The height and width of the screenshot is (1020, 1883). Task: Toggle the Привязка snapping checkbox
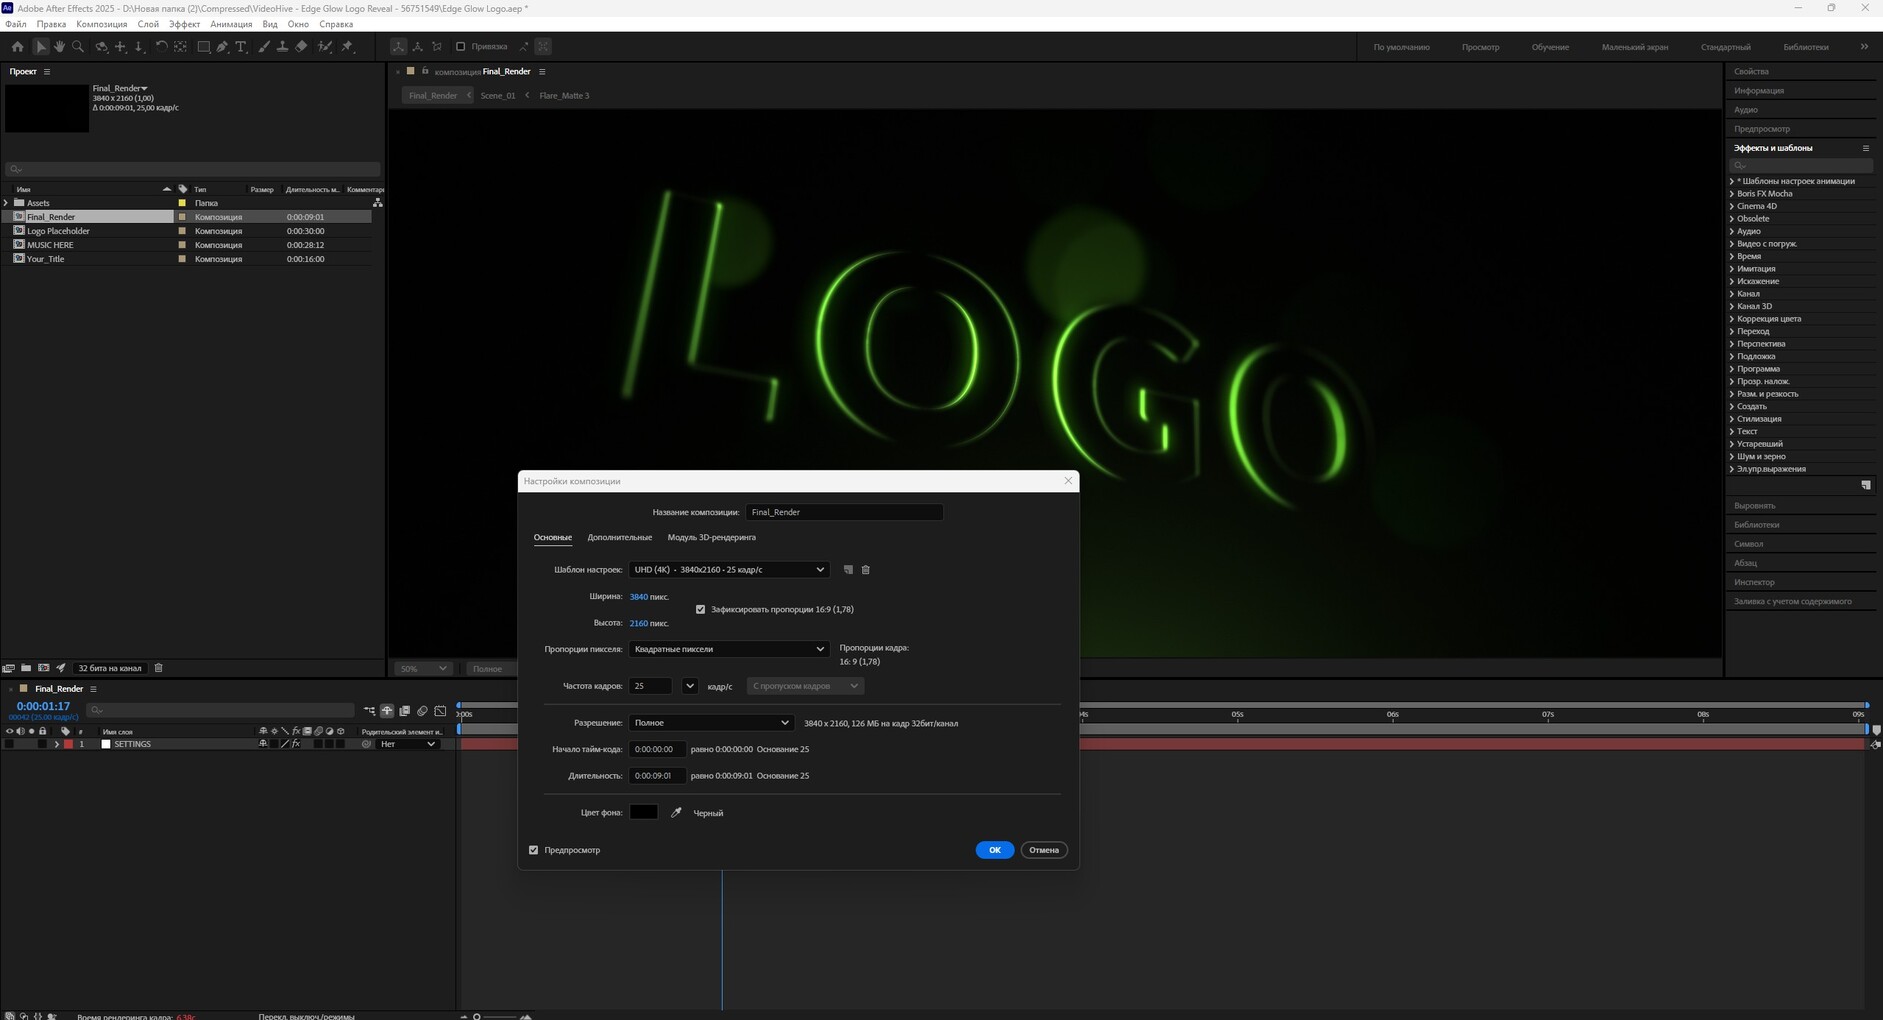[x=460, y=47]
